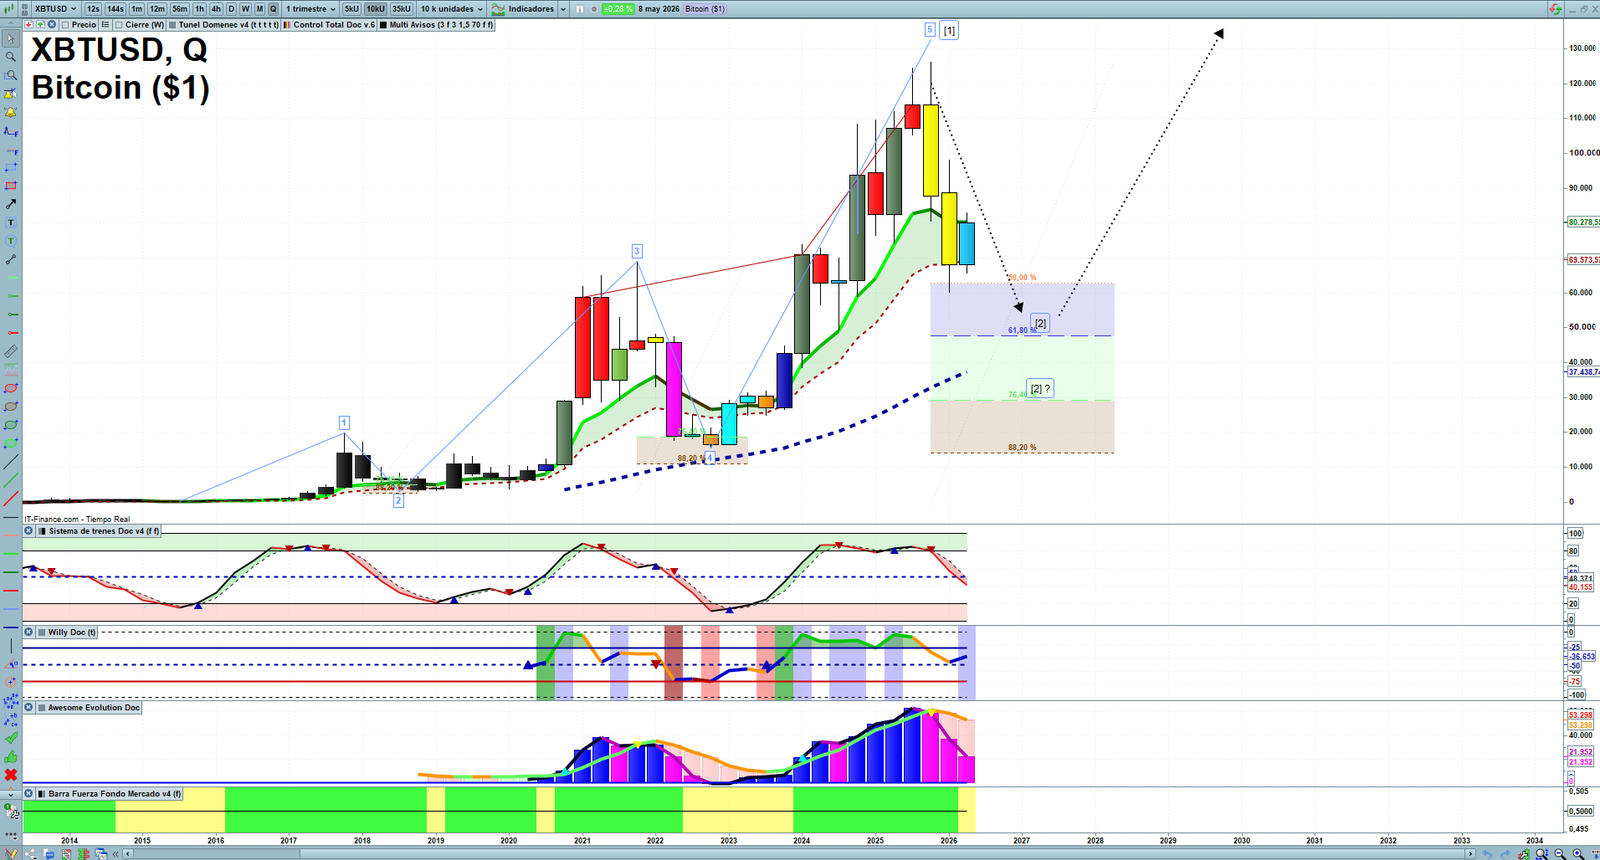Toggle close icon of Barra Fuerza Fondo Mercado panel
Screen dimensions: 1600x860
[x=29, y=793]
